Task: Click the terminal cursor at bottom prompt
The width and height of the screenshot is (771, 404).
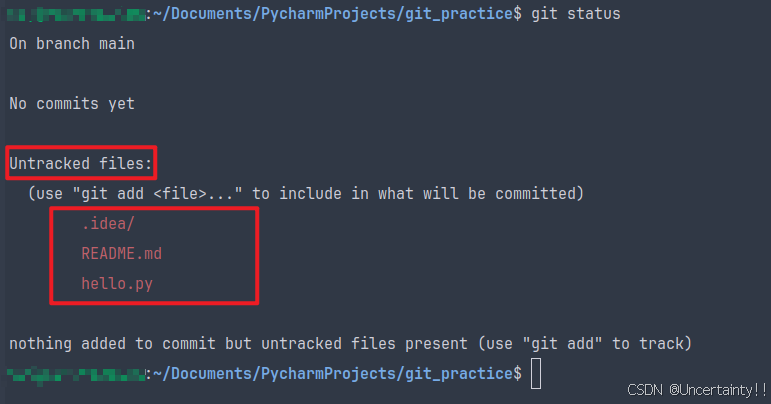Action: pyautogui.click(x=536, y=374)
